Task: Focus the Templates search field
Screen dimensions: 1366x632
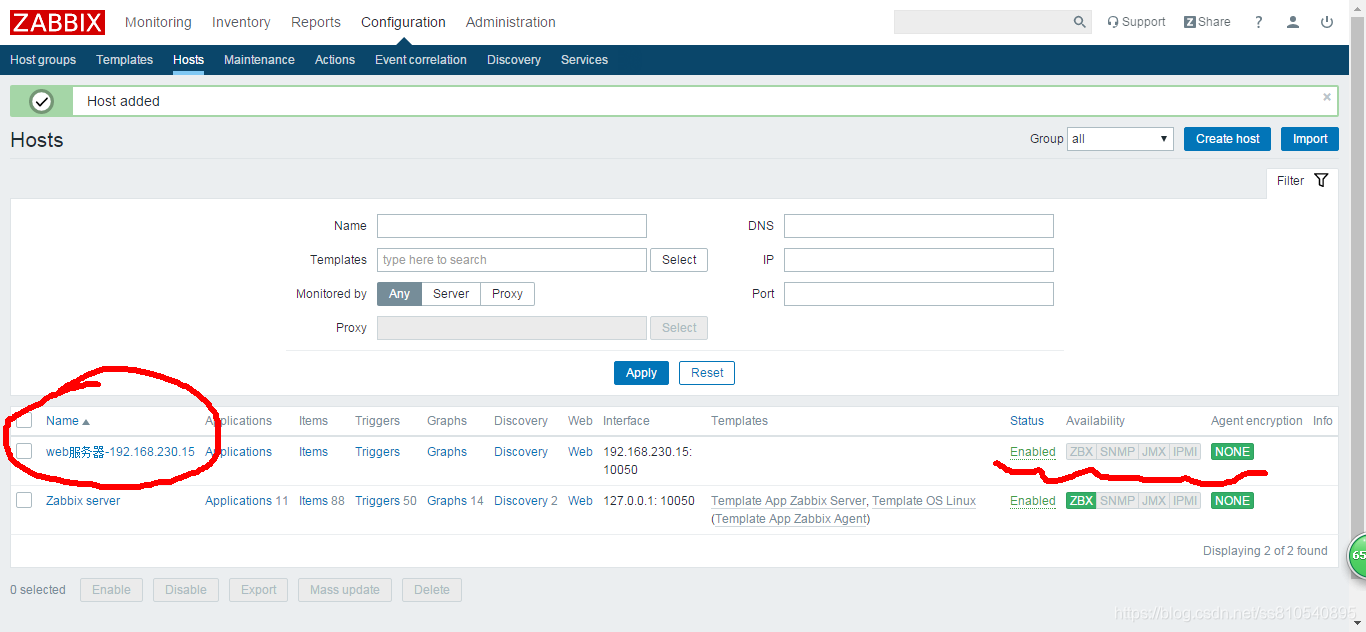Action: (512, 260)
